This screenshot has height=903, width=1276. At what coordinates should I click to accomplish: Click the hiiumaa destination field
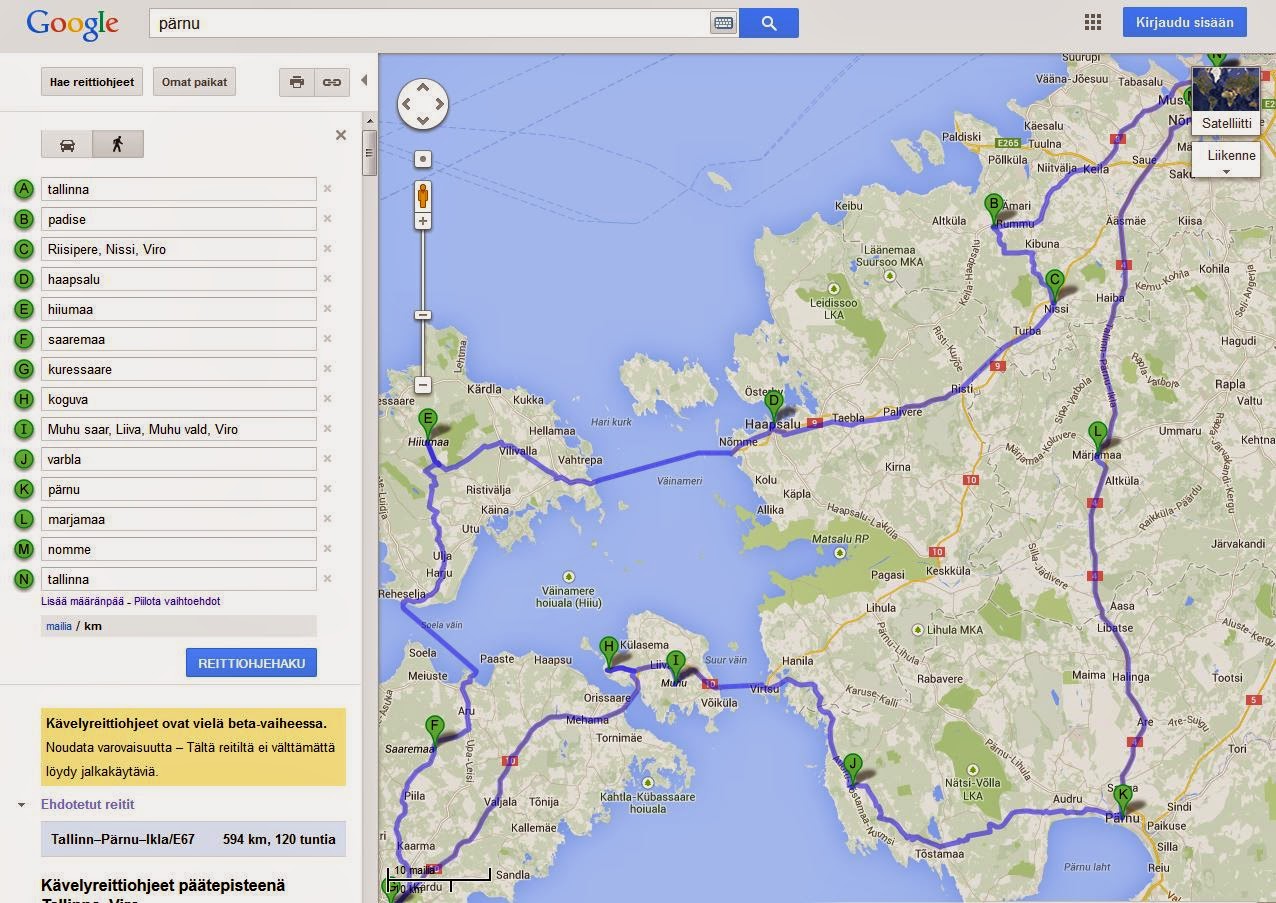(179, 309)
